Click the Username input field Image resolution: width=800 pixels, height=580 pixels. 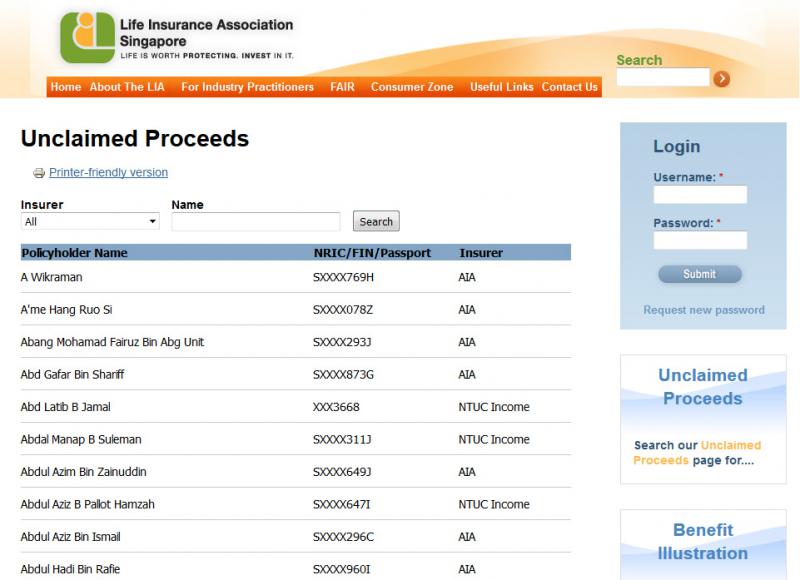tap(700, 194)
